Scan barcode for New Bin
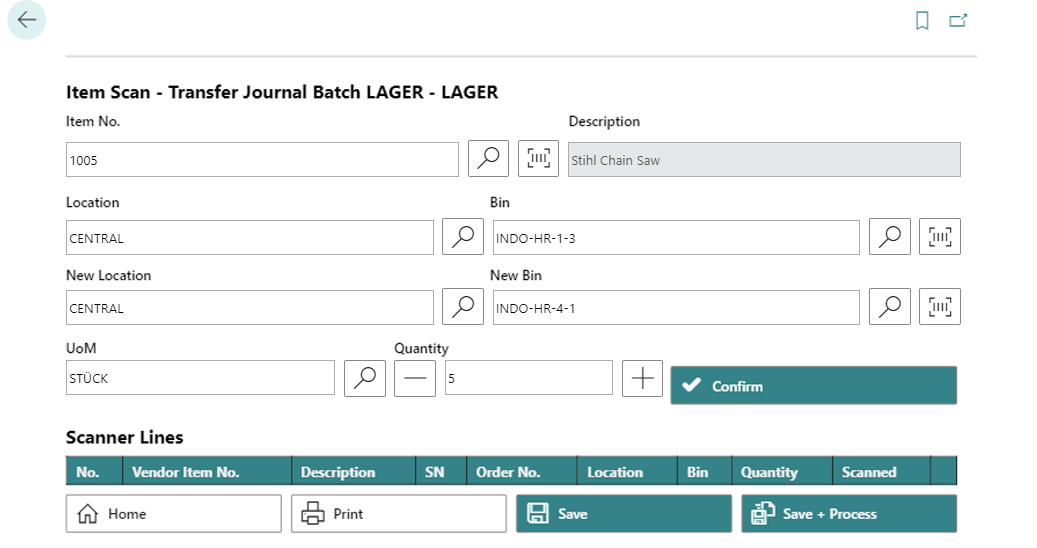The width and height of the screenshot is (1037, 548). click(x=940, y=307)
